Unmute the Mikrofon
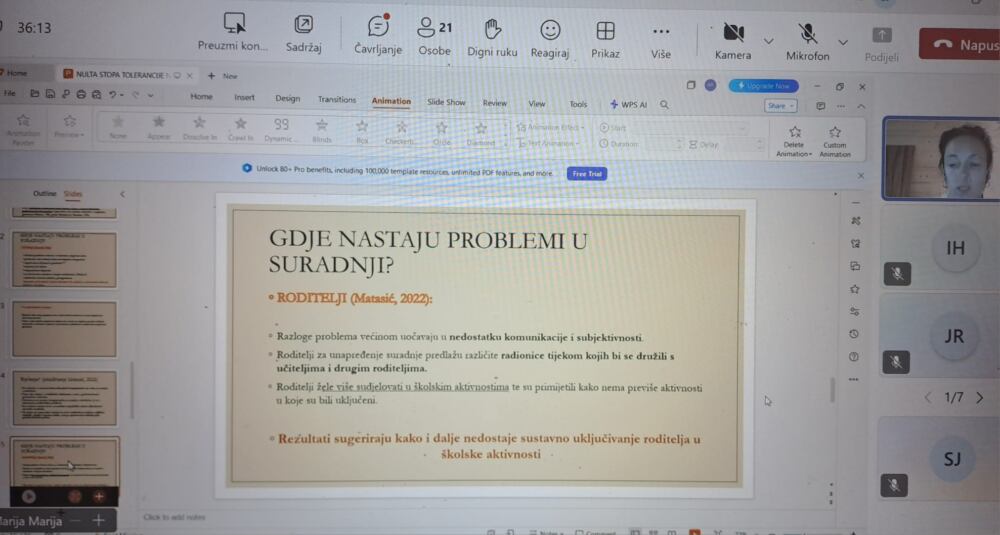Screen dimensions: 1000x535 tap(807, 32)
